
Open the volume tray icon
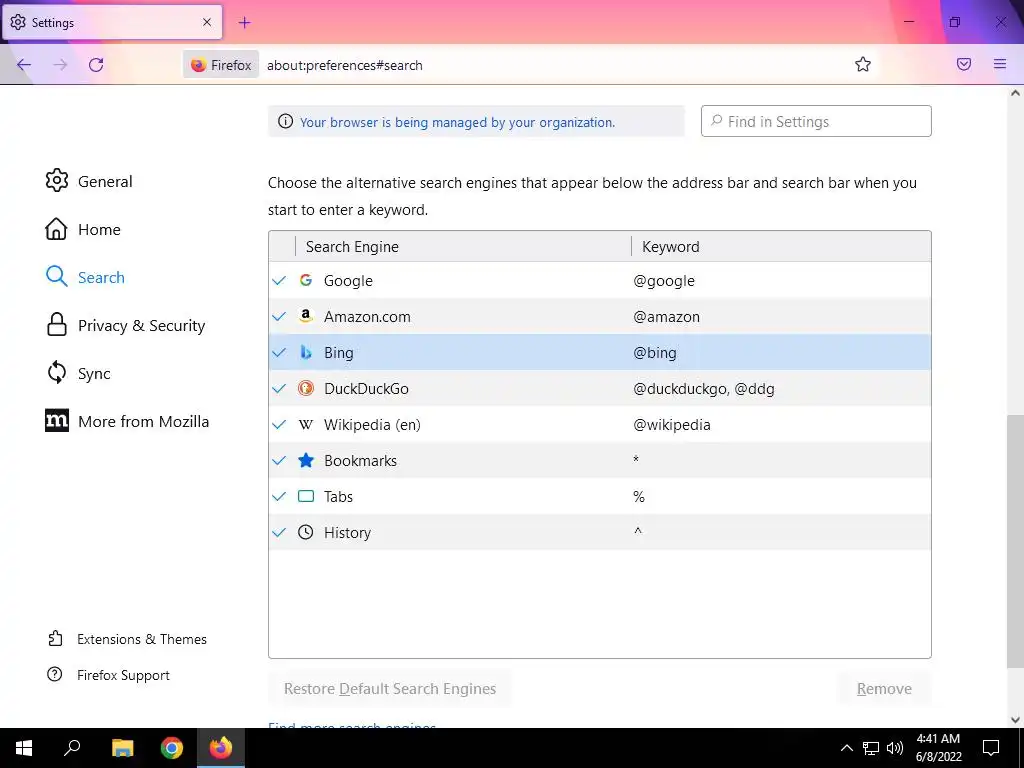[895, 748]
